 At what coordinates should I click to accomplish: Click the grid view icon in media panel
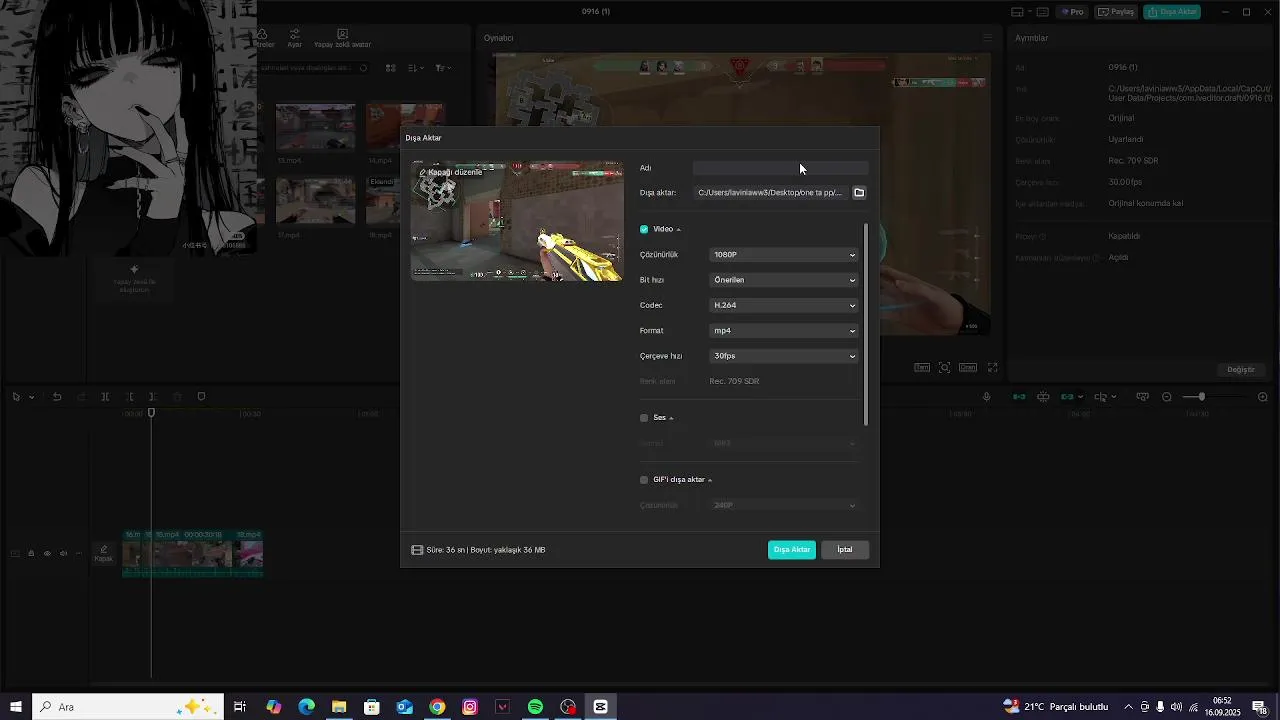391,68
